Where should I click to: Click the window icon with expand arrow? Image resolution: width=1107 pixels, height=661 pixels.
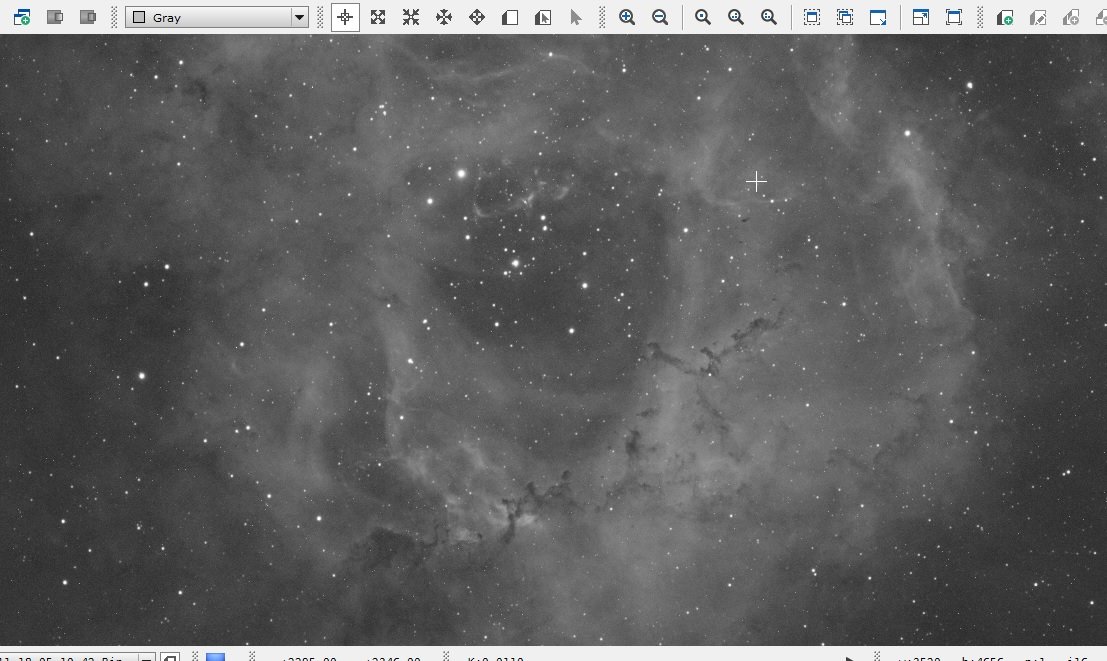pyautogui.click(x=921, y=17)
